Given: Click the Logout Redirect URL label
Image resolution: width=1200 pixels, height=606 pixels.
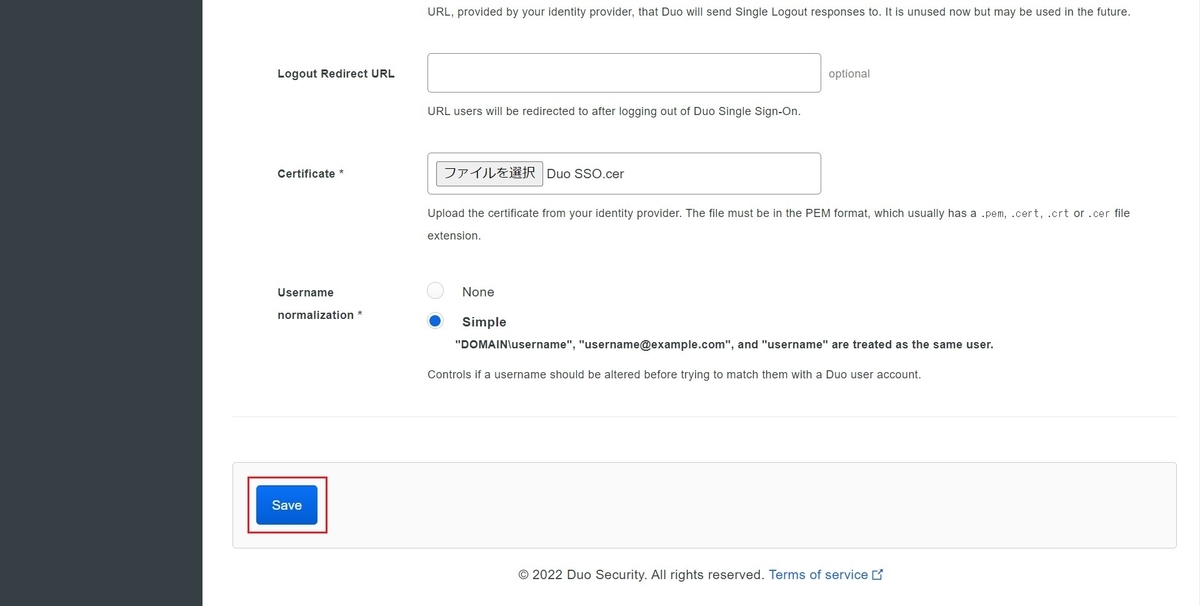Looking at the screenshot, I should pyautogui.click(x=336, y=74).
